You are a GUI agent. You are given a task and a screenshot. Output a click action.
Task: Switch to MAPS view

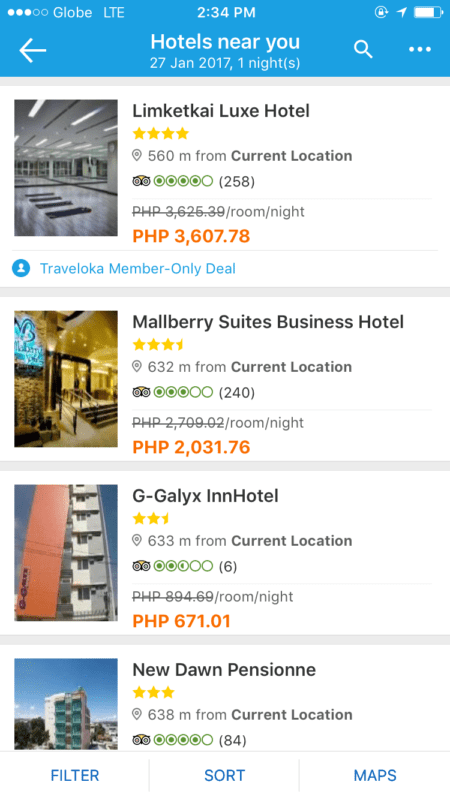point(375,776)
